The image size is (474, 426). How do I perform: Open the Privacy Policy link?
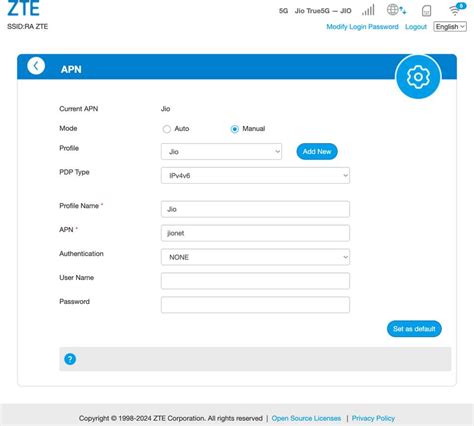coord(373,418)
